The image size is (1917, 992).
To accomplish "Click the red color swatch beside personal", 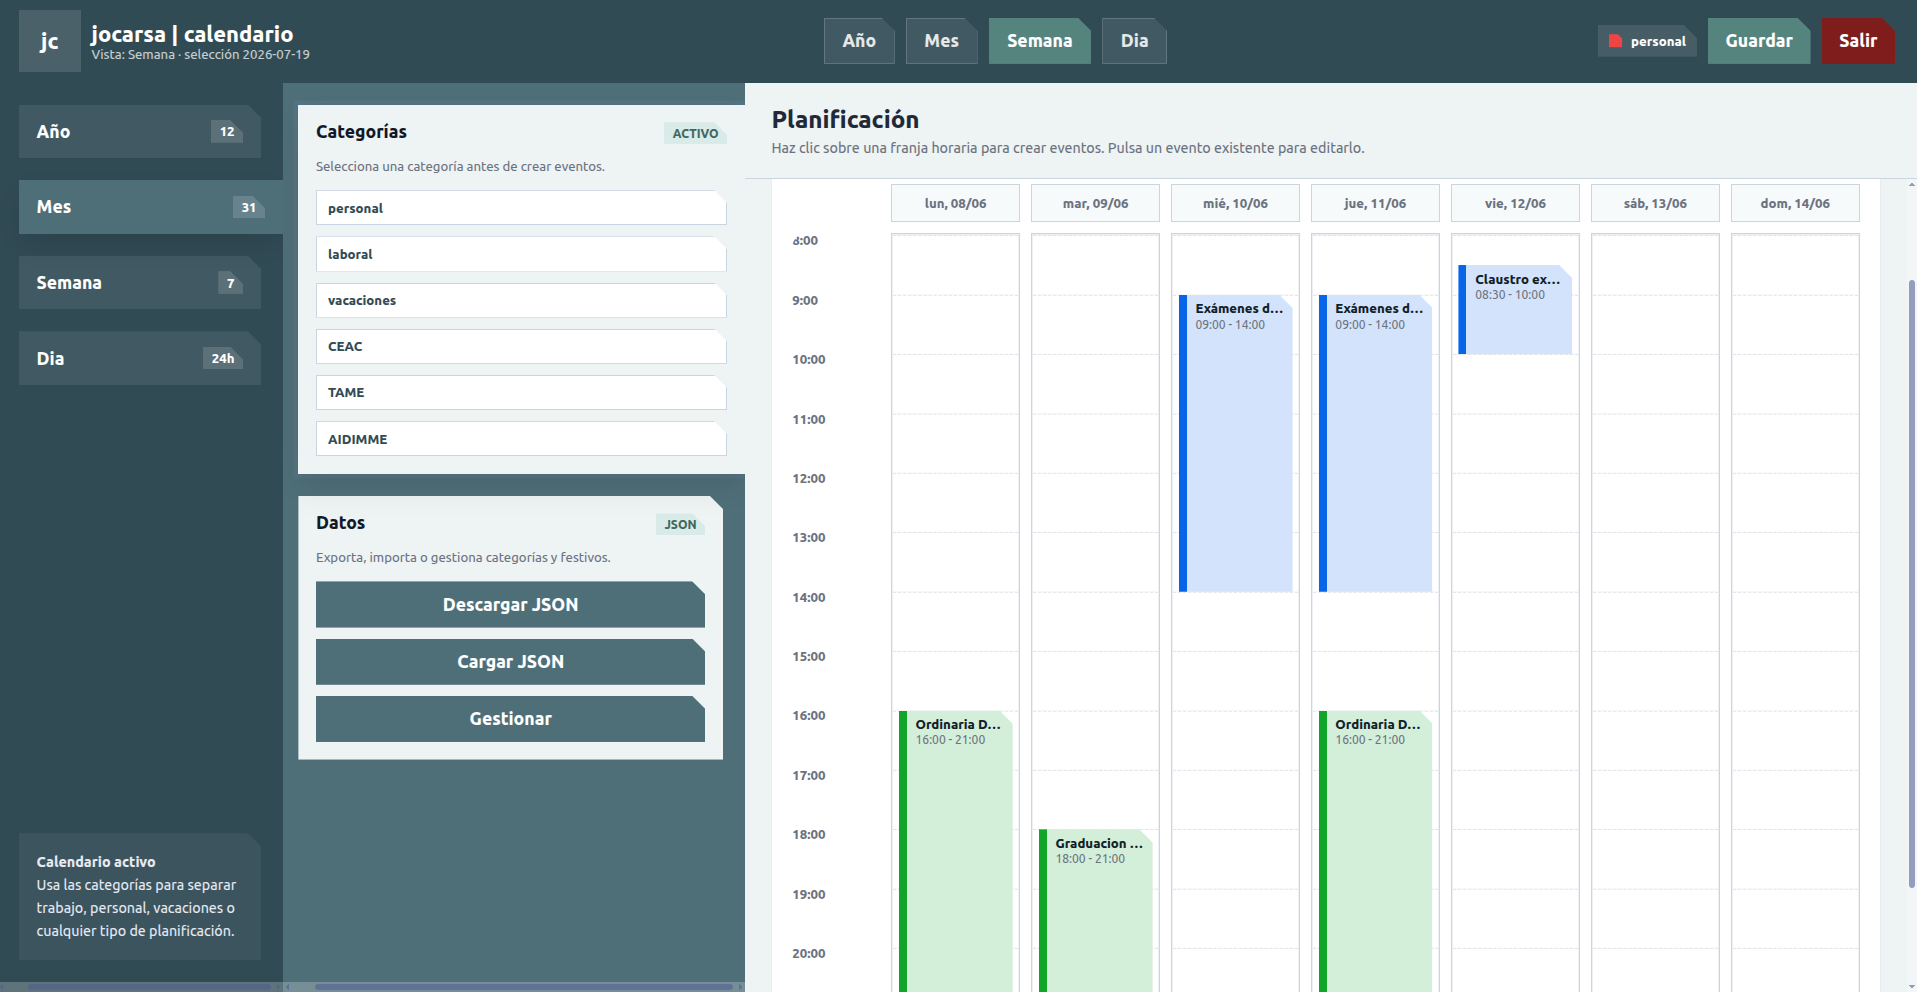I will pyautogui.click(x=1615, y=41).
